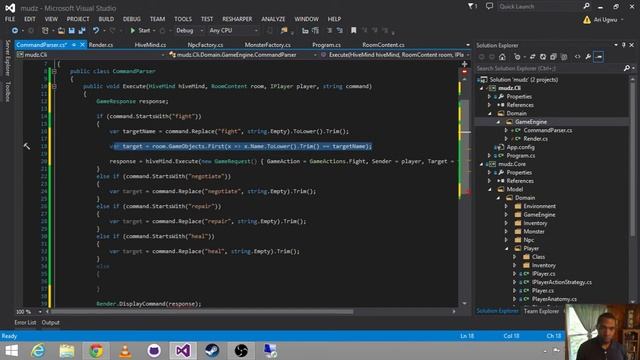The height and width of the screenshot is (360, 640).
Task: Open the FILE menu
Action: tap(10, 19)
